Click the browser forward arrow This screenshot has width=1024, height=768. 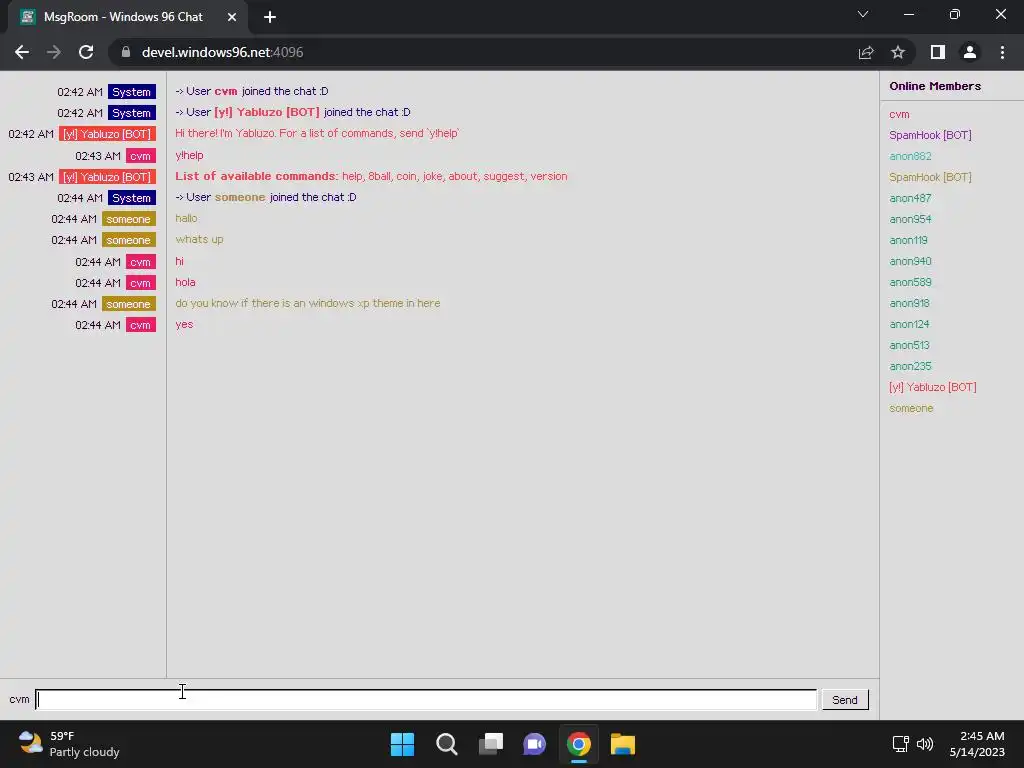pos(54,52)
